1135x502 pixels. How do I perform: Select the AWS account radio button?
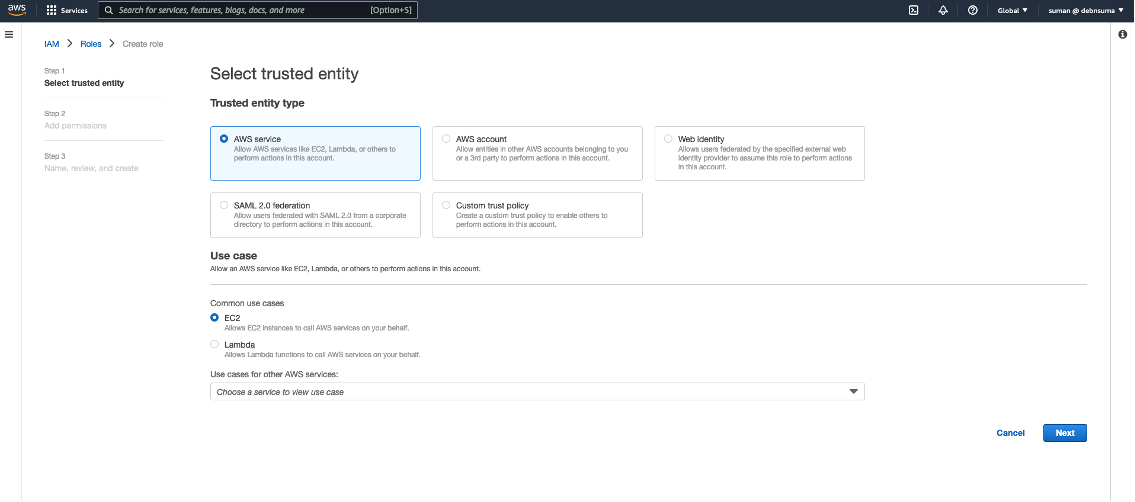[446, 138]
